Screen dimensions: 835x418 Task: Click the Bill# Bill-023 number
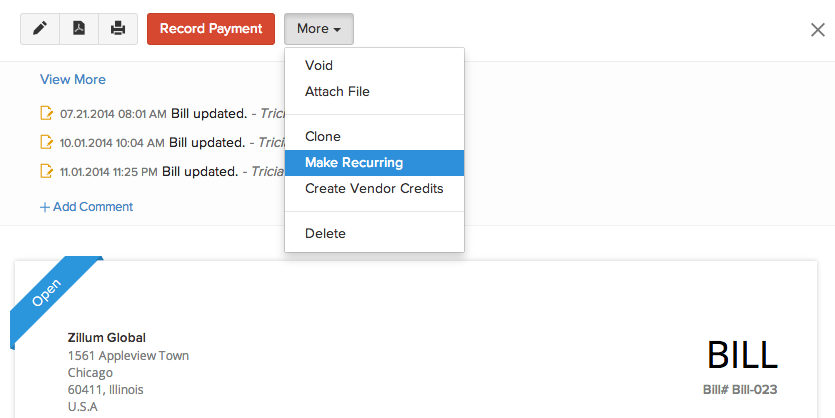click(x=740, y=390)
